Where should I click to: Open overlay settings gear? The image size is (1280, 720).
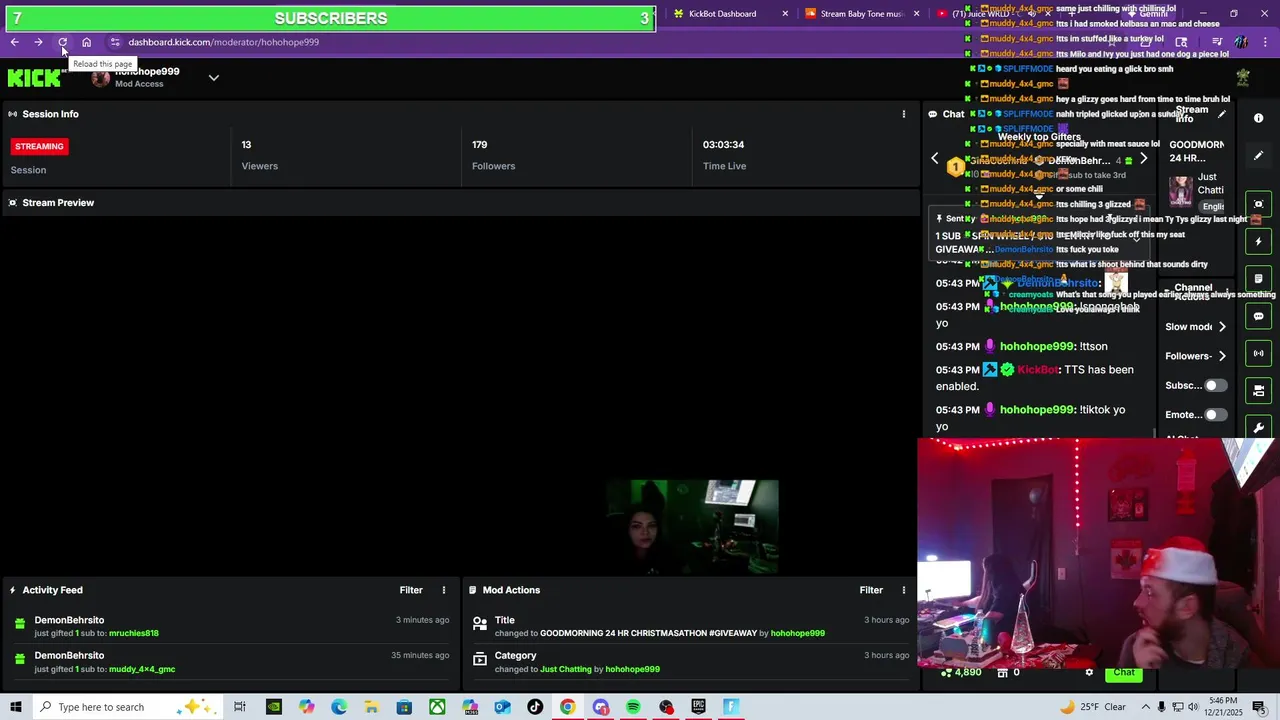click(x=1089, y=673)
